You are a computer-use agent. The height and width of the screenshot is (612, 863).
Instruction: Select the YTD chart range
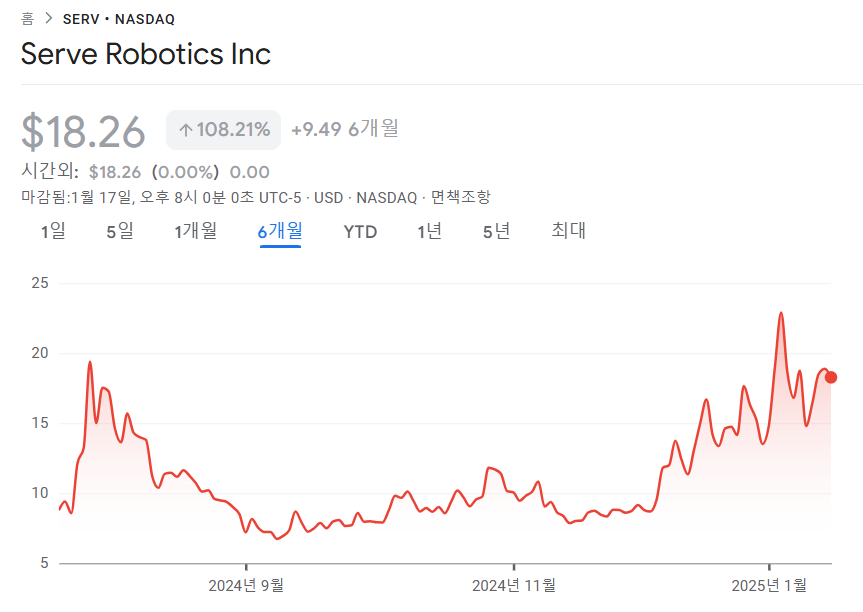pyautogui.click(x=360, y=231)
